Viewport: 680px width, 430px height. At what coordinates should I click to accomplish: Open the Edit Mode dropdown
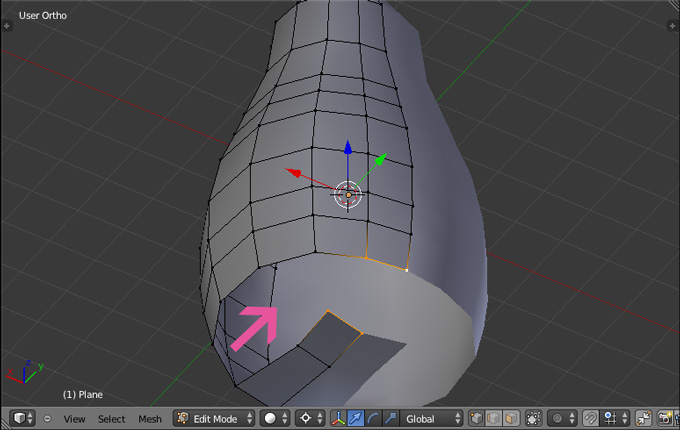[214, 418]
